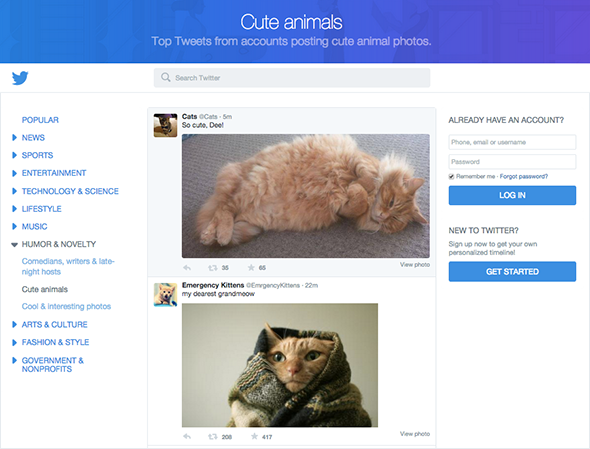Image resolution: width=590 pixels, height=449 pixels.
Task: Reply to the Emergency Kittens tweet
Action: click(x=187, y=437)
